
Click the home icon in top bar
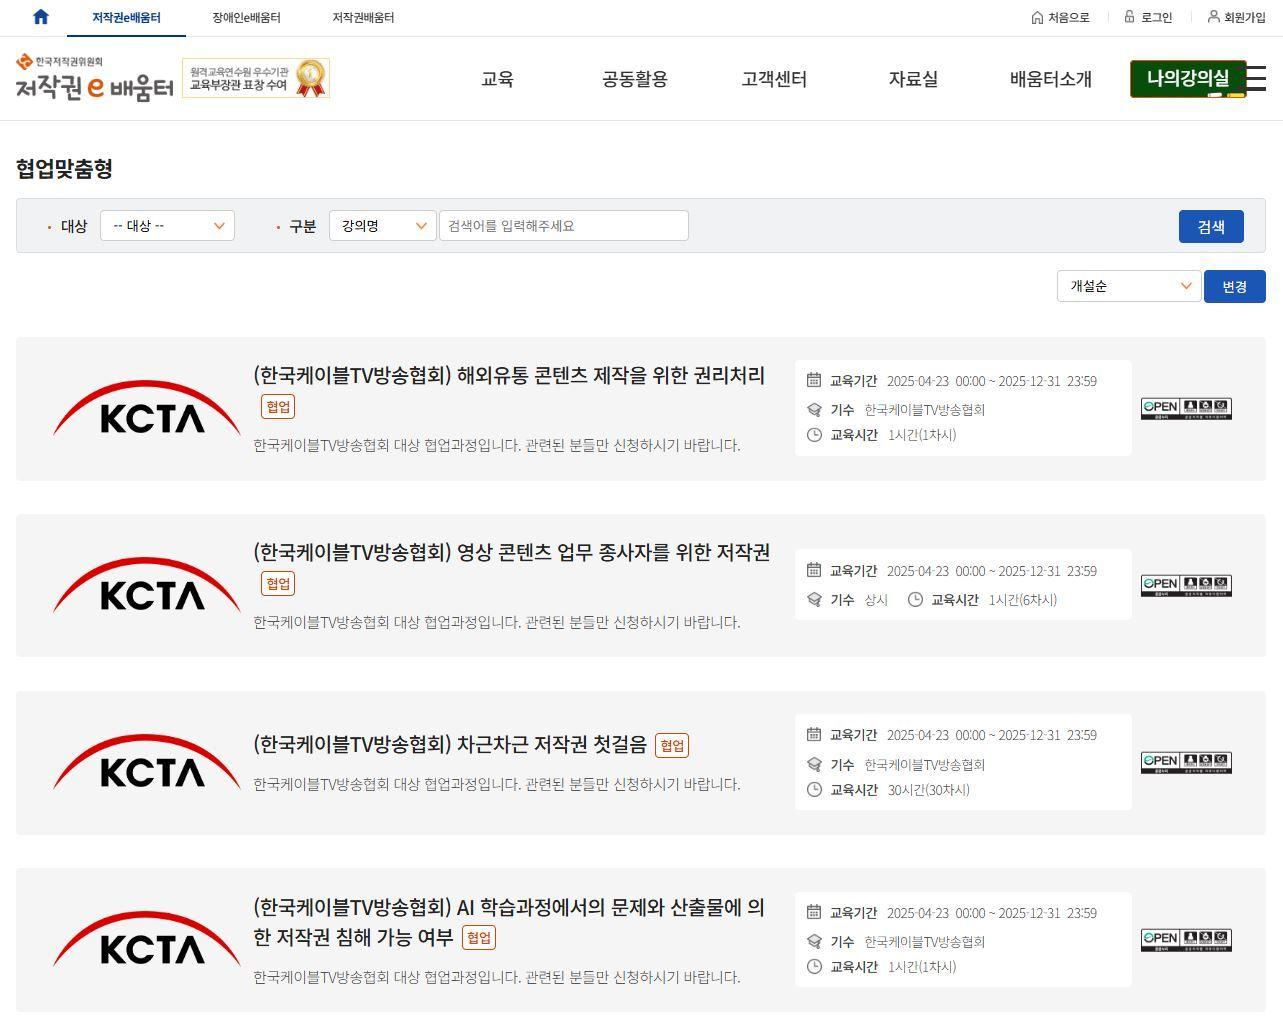point(41,17)
